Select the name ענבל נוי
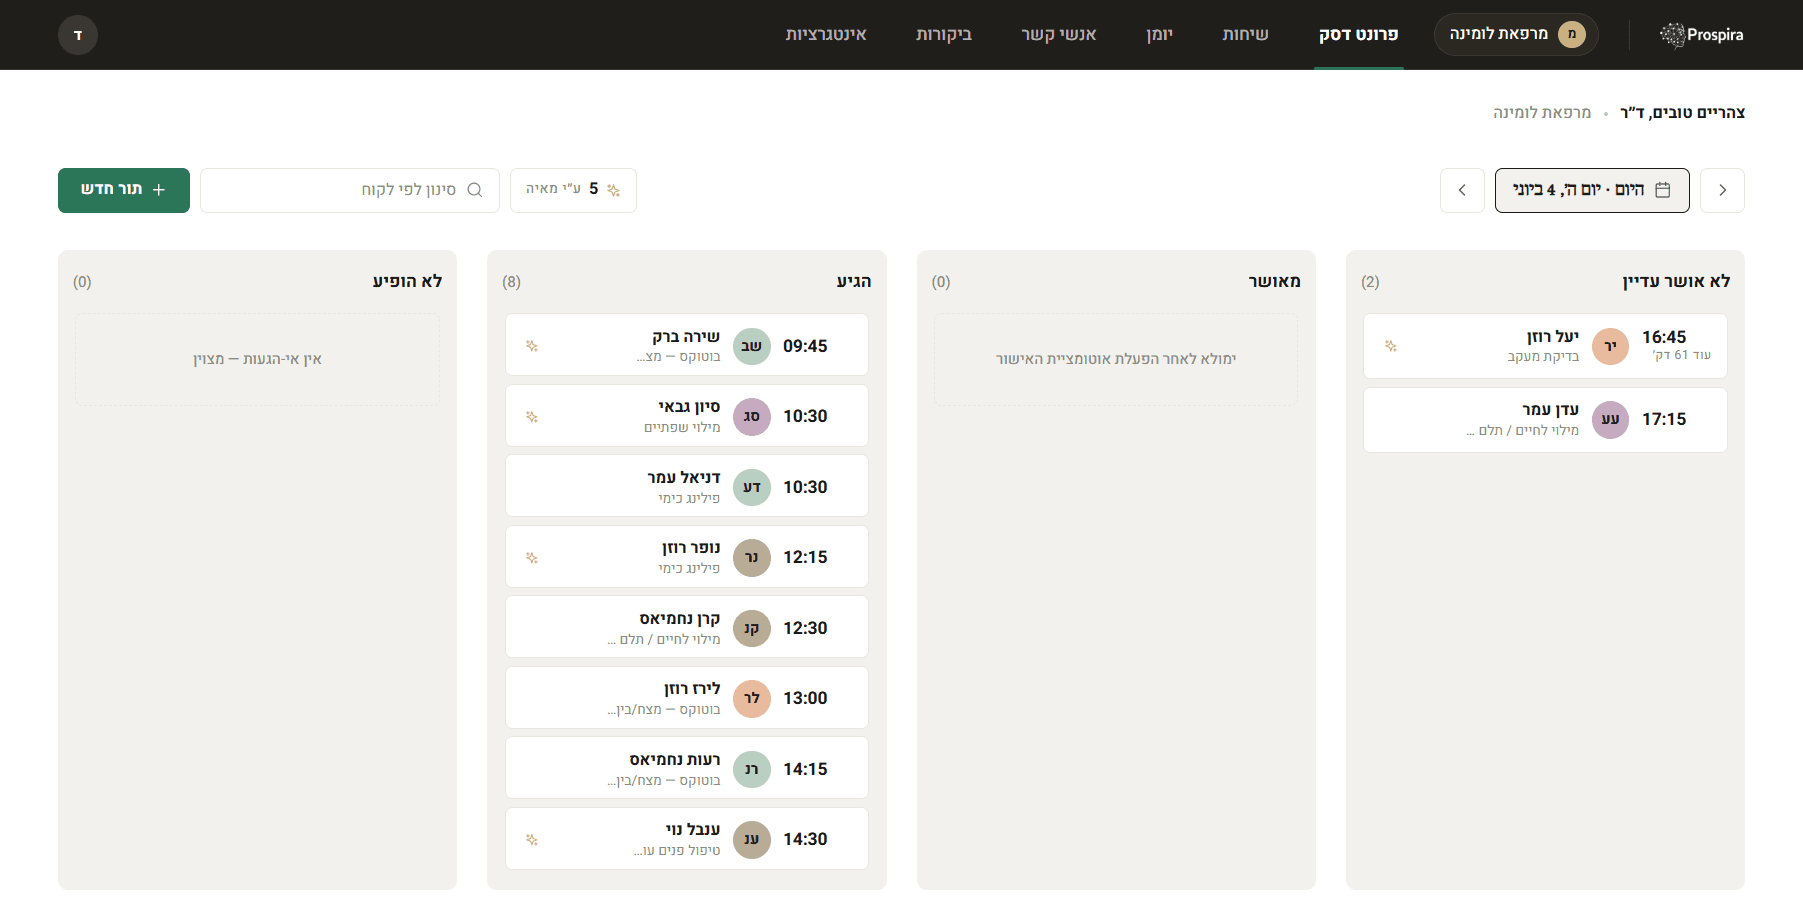The height and width of the screenshot is (920, 1803). pyautogui.click(x=693, y=830)
